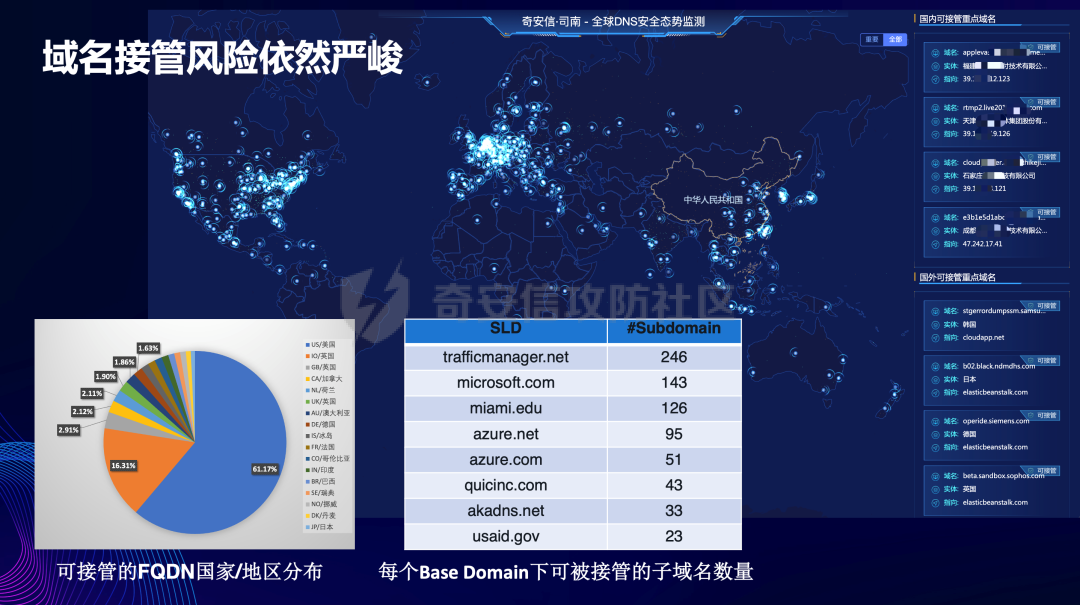Click the 国外可接管重点域名 panel heading
The image size is (1080, 605).
point(957,278)
